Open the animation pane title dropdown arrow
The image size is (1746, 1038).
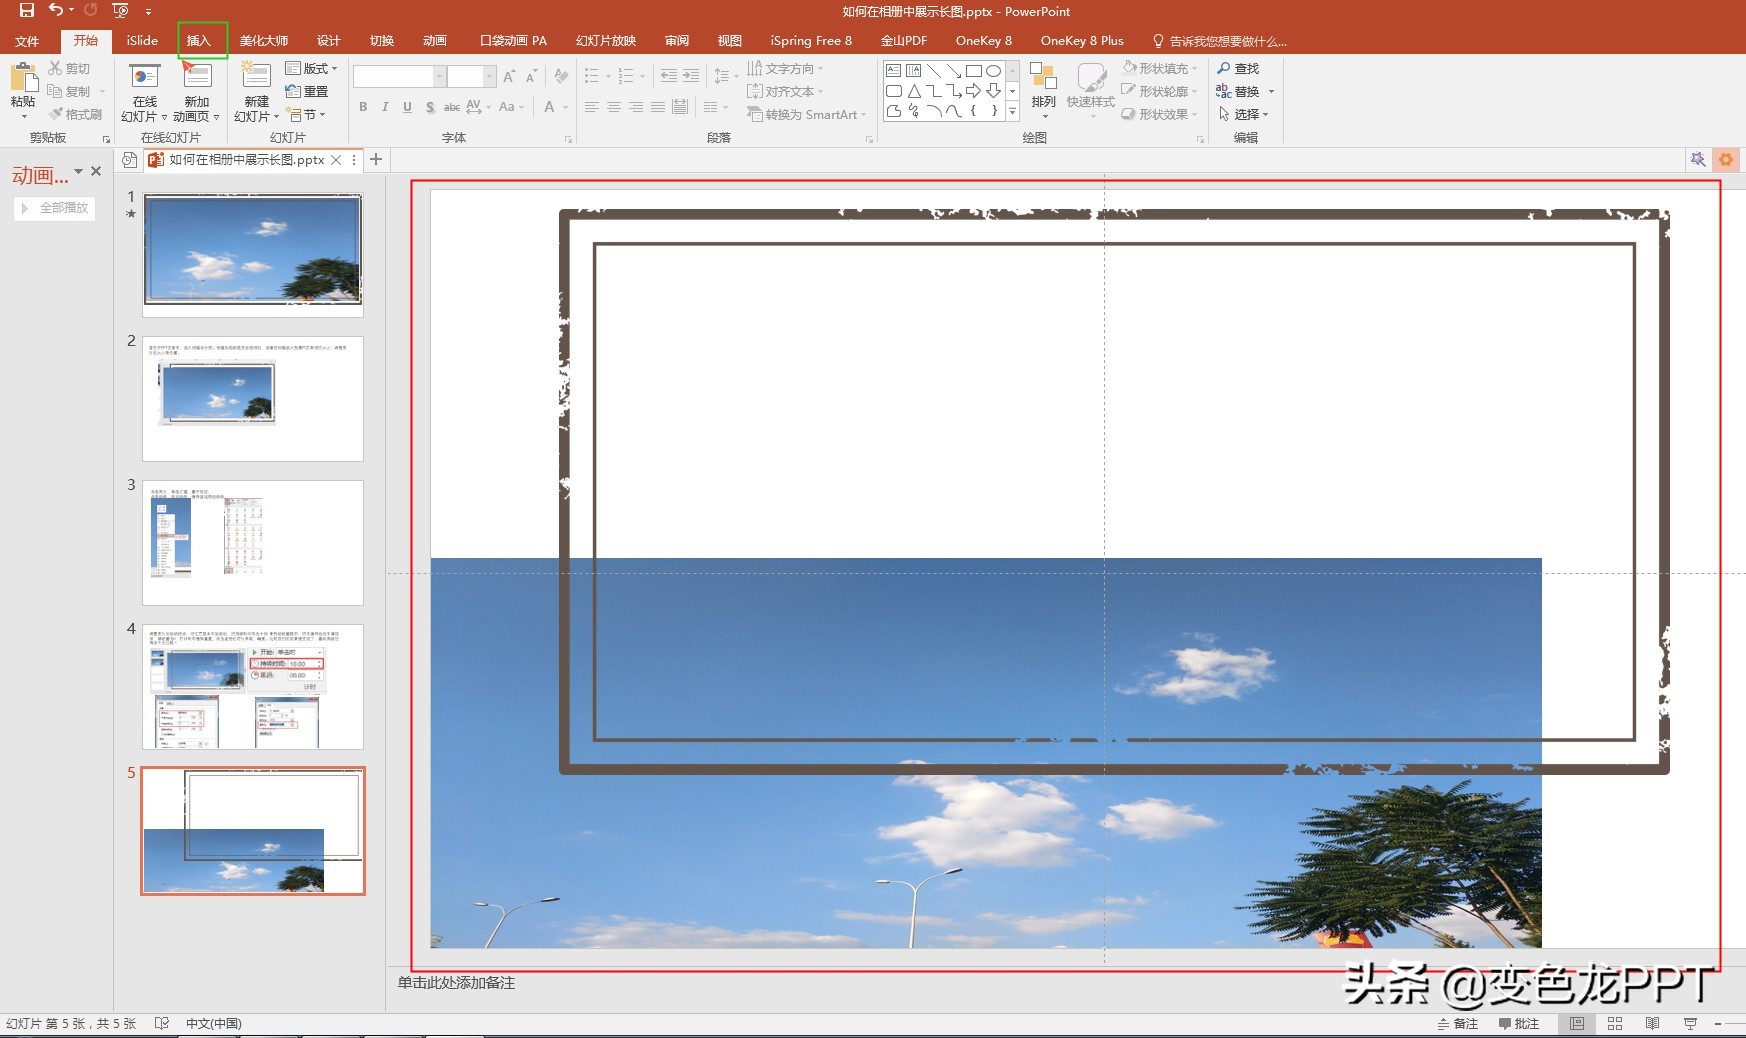pyautogui.click(x=78, y=172)
